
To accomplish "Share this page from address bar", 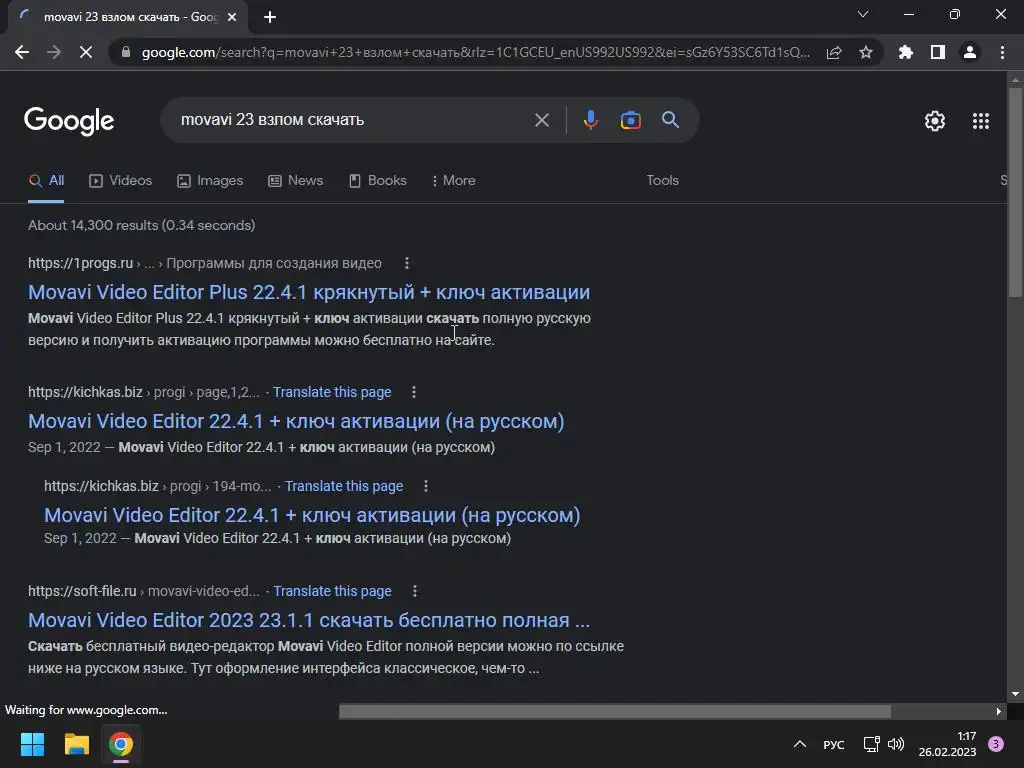I will tap(834, 52).
